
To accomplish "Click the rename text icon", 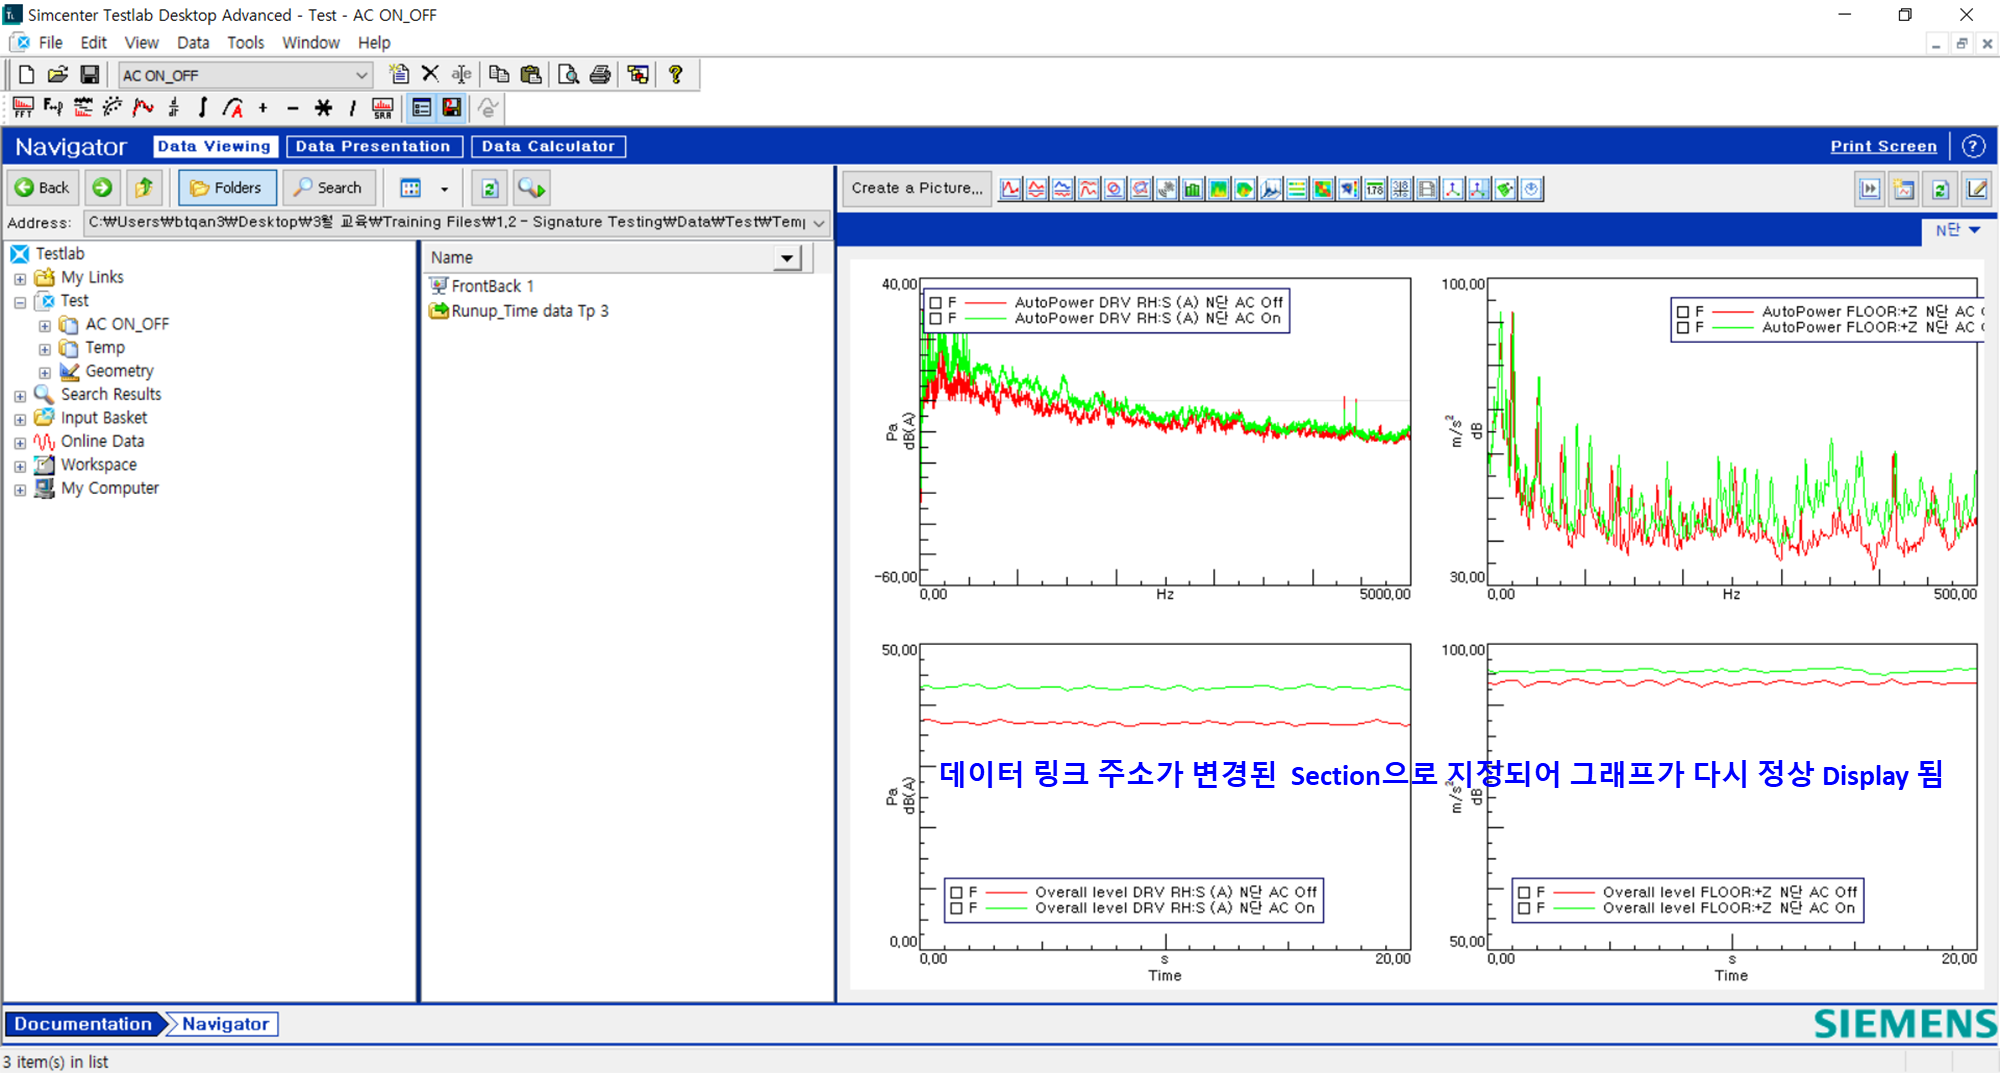I will tap(461, 74).
